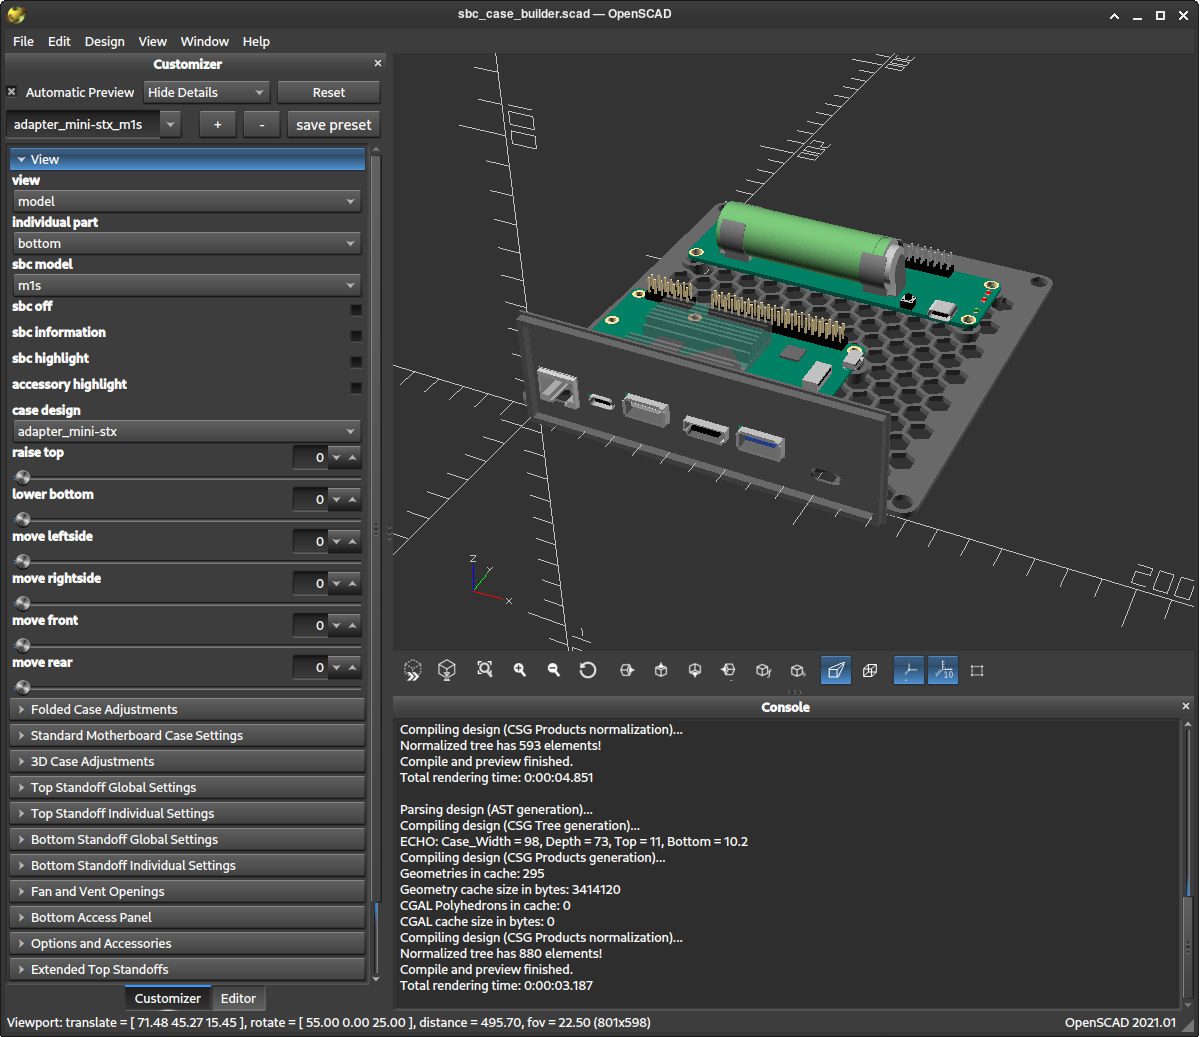Toggle the scale markers display icon

[943, 670]
